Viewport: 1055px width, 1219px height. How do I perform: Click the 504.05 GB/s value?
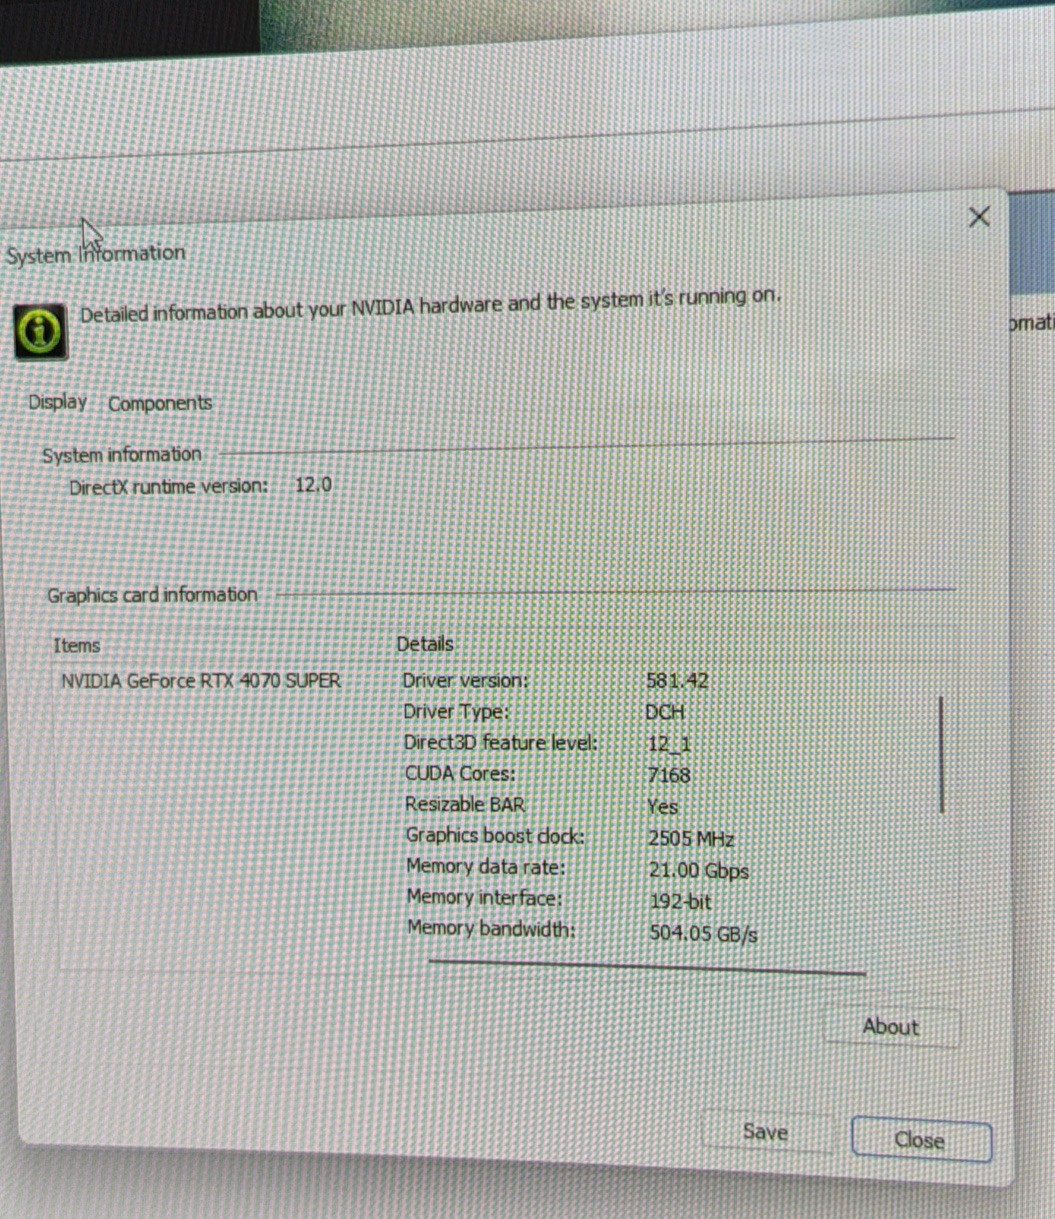pos(703,934)
